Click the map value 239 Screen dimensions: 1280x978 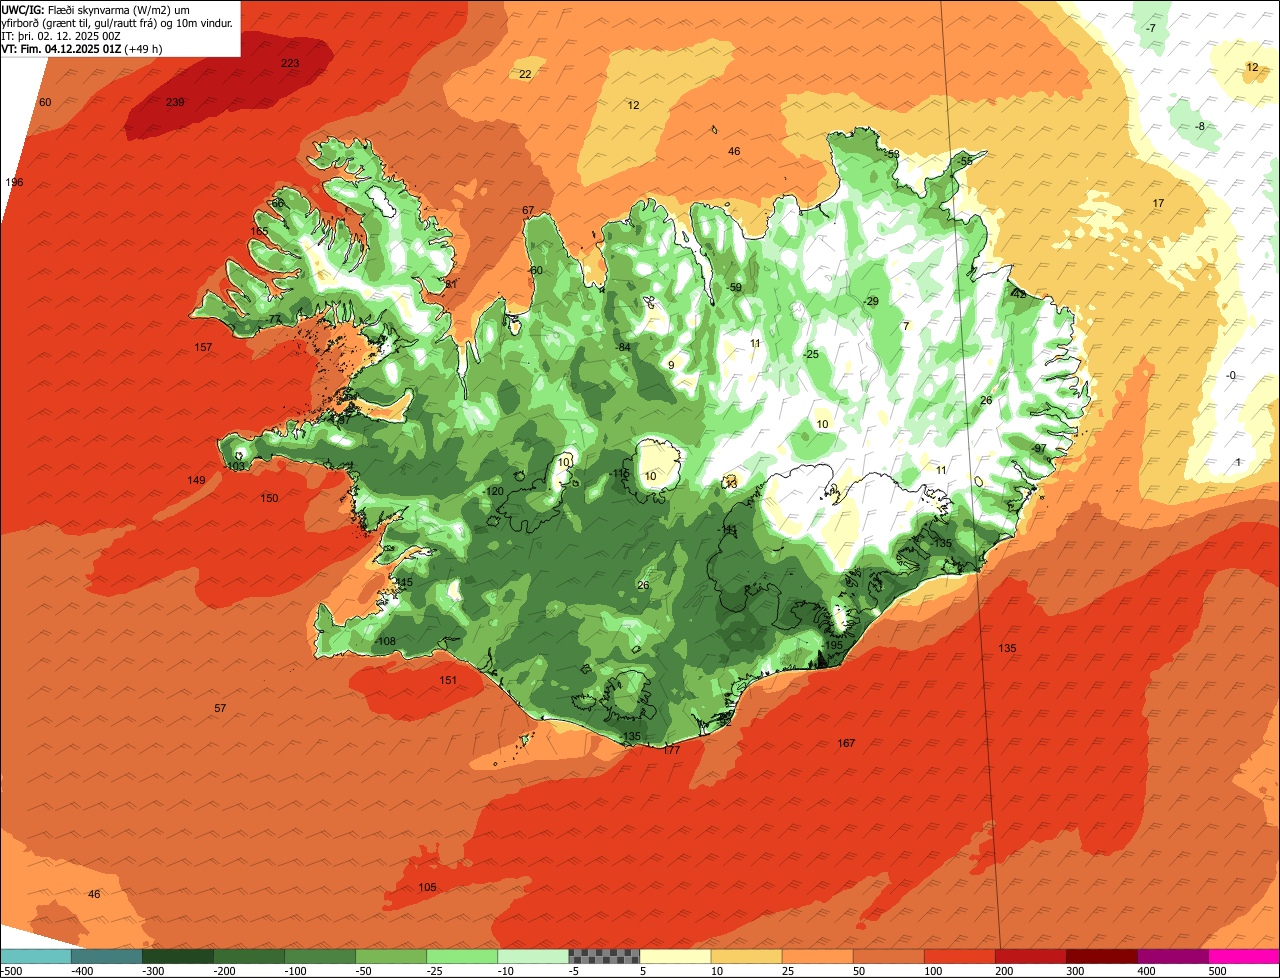(x=175, y=102)
